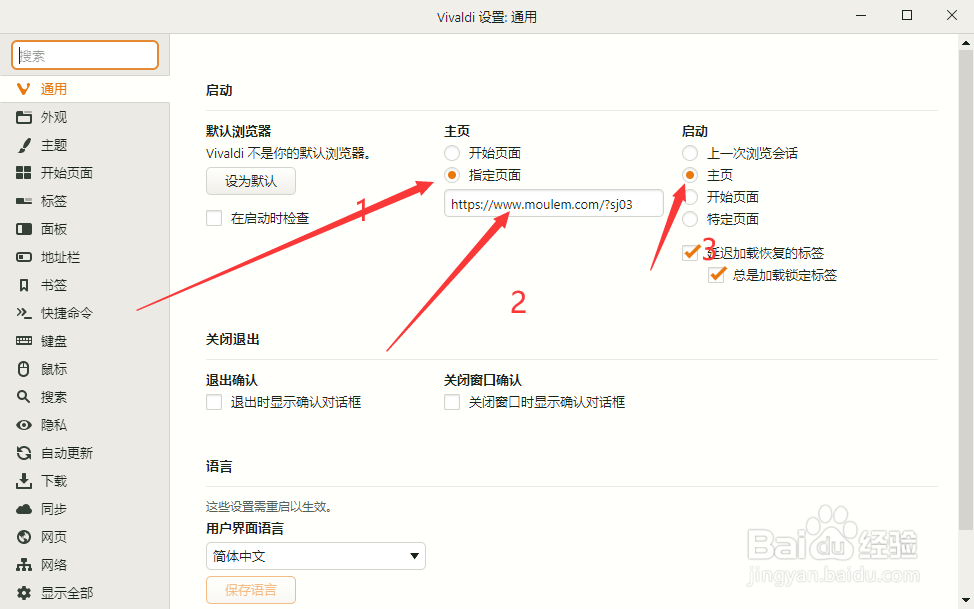The image size is (974, 609).
Task: Click the 鼠标 mouse icon
Action: pyautogui.click(x=24, y=369)
